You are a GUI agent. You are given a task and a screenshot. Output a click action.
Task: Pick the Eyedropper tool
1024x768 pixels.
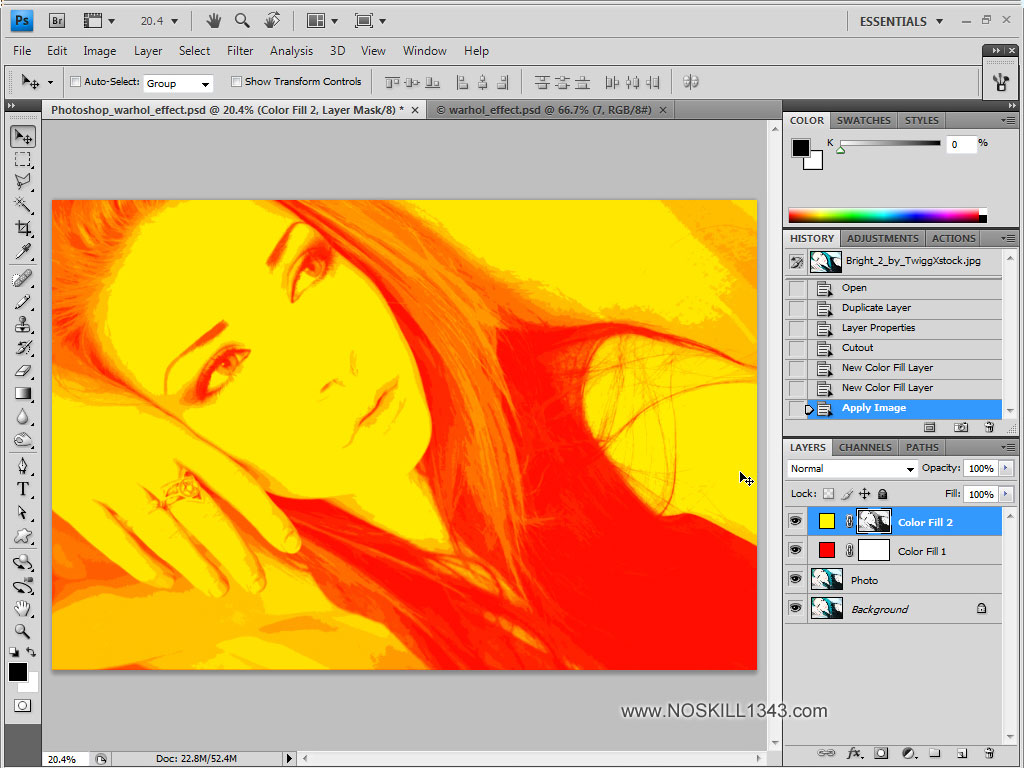click(x=23, y=251)
